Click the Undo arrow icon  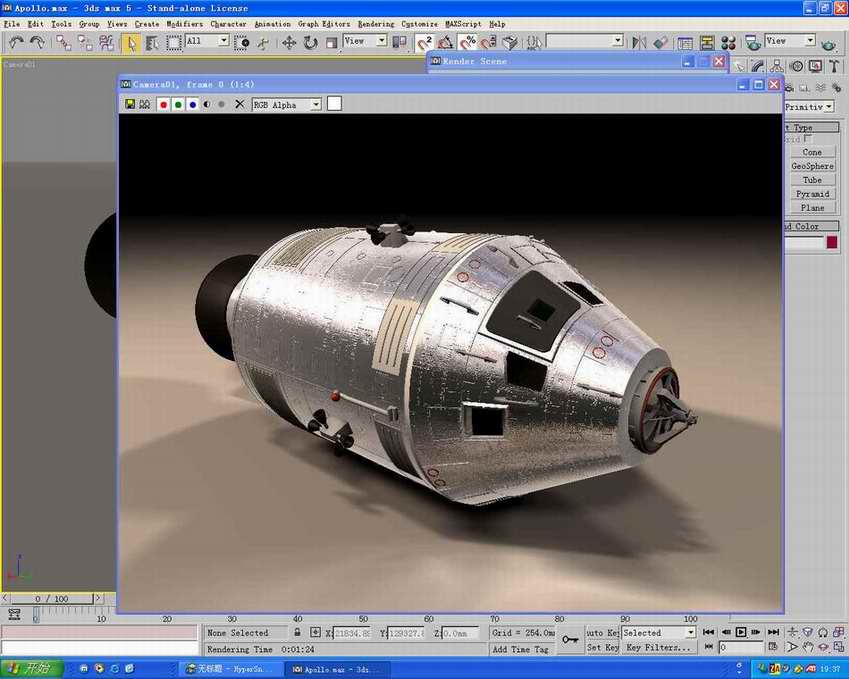tap(16, 42)
